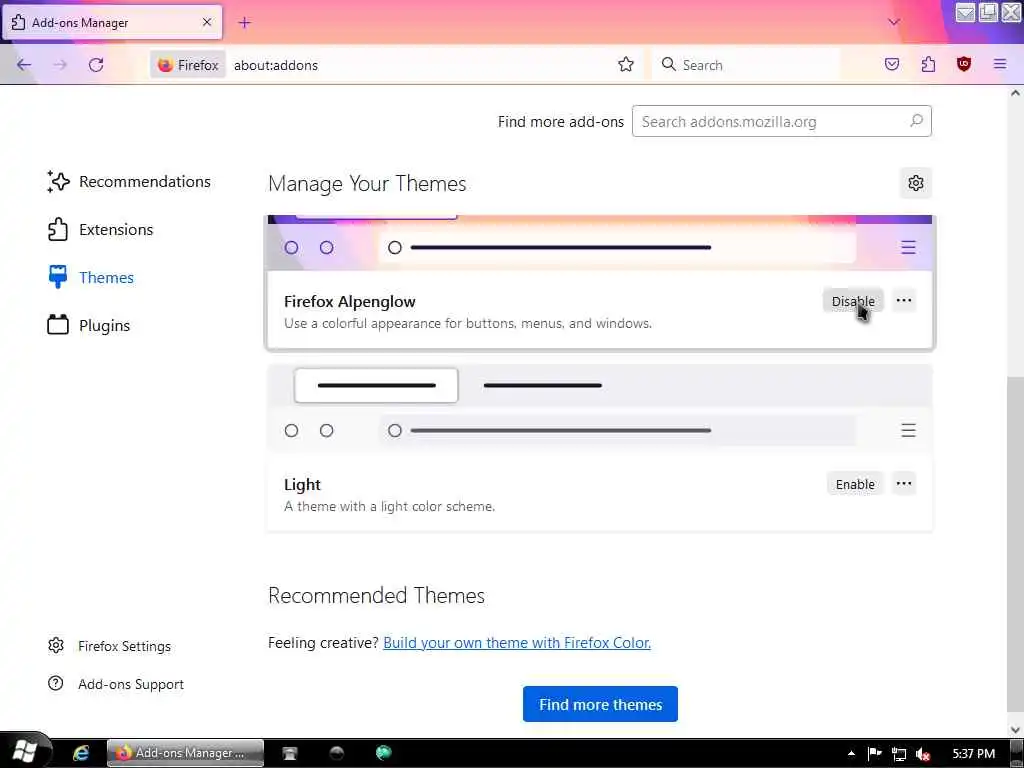Click the dark sphere taskbar icon
The width and height of the screenshot is (1024, 768).
pyautogui.click(x=336, y=753)
